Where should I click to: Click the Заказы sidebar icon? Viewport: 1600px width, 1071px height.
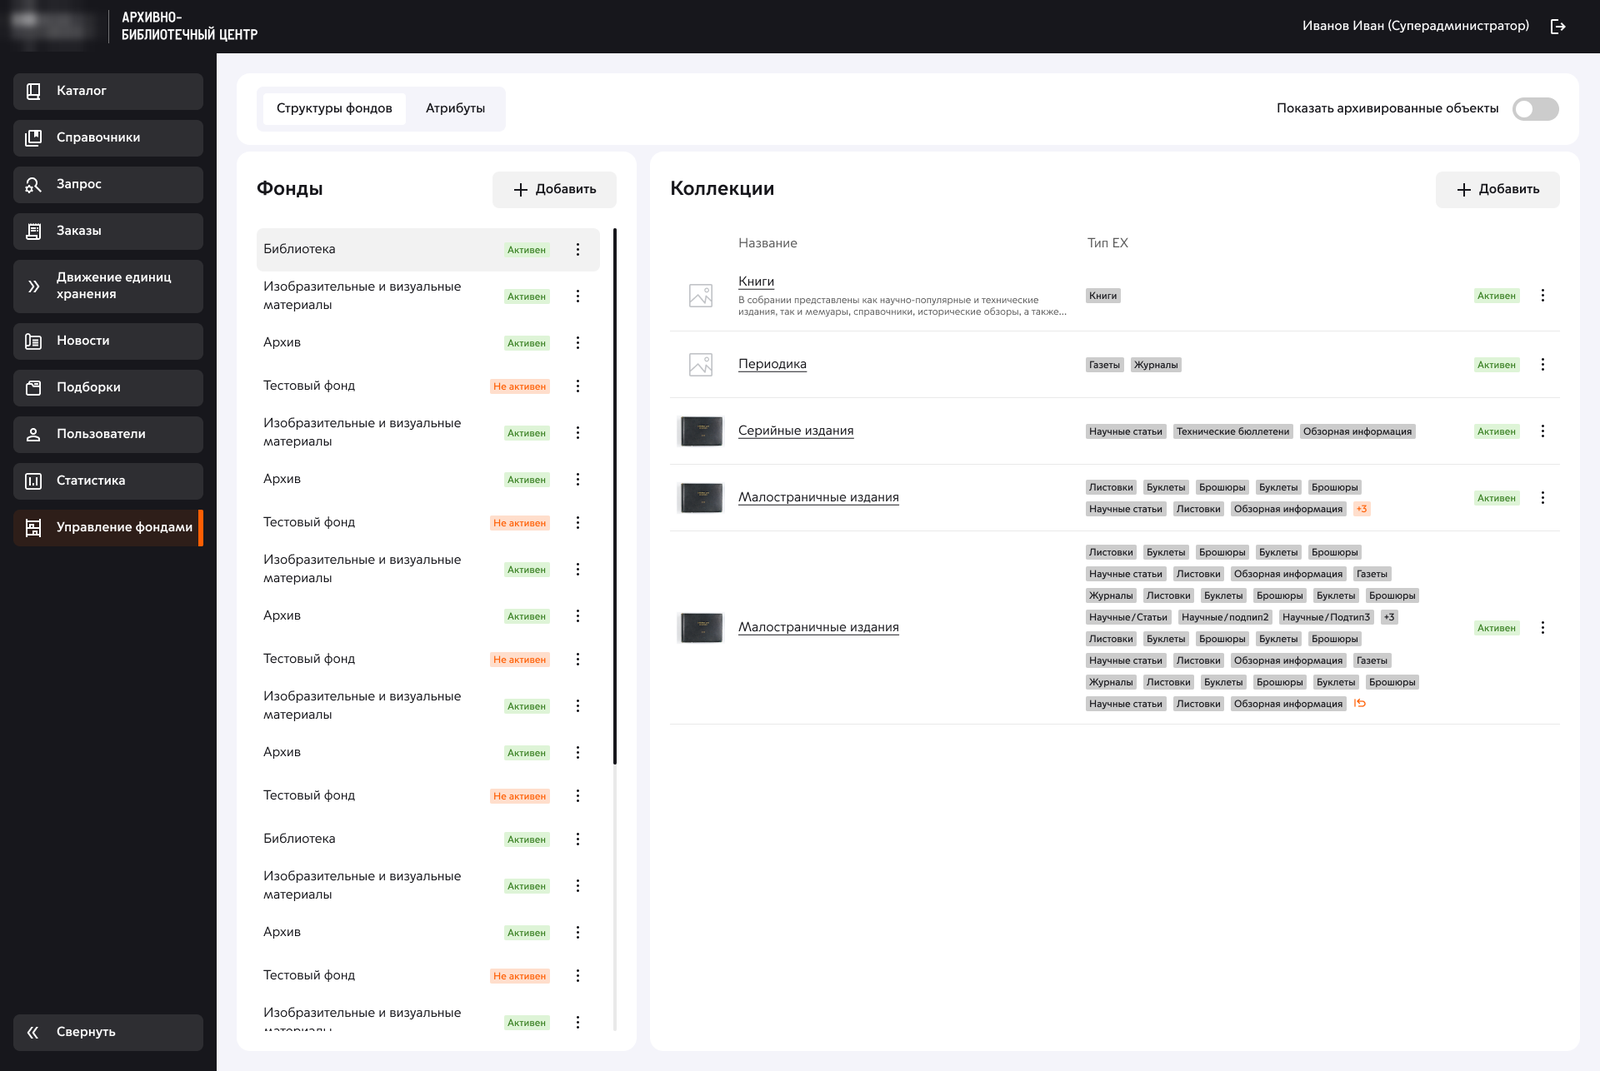point(33,231)
